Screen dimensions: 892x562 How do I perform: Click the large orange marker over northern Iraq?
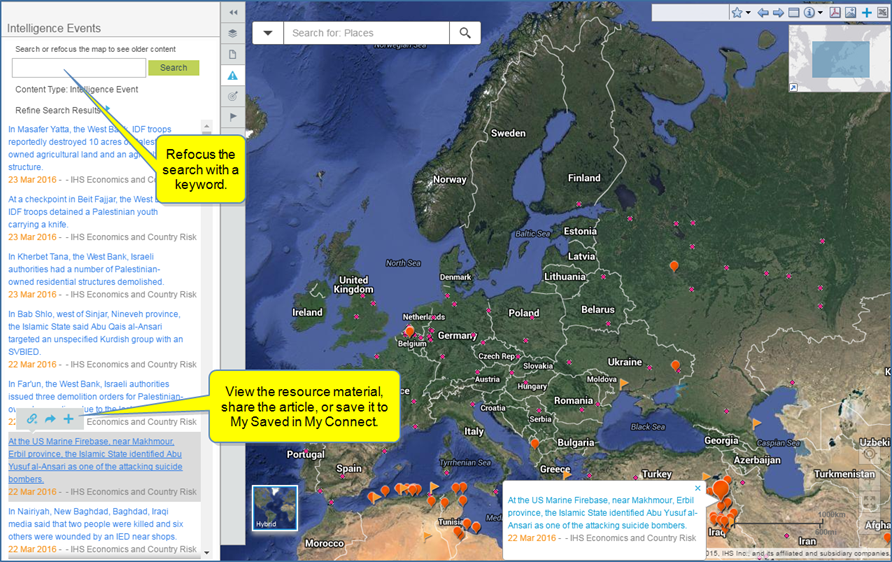tap(721, 489)
